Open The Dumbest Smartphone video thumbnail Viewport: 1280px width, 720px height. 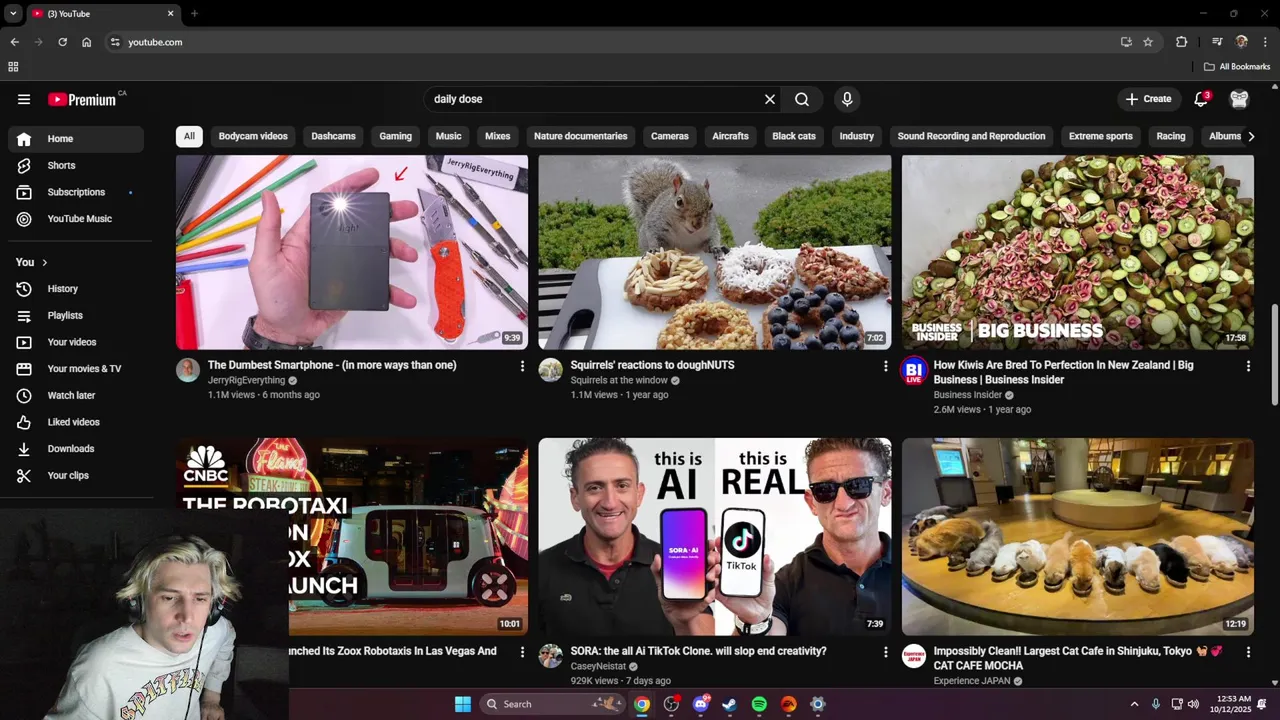coord(352,252)
